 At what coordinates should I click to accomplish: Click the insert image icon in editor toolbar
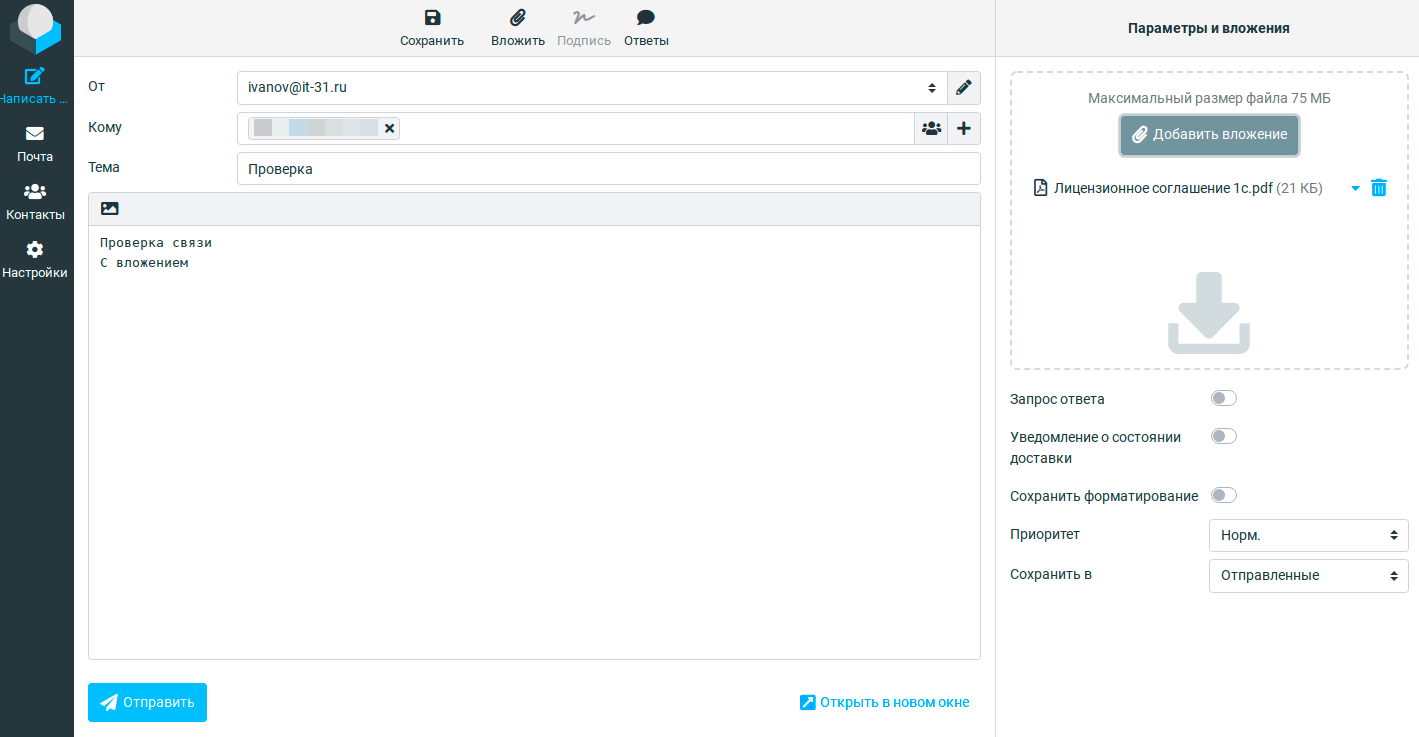110,209
